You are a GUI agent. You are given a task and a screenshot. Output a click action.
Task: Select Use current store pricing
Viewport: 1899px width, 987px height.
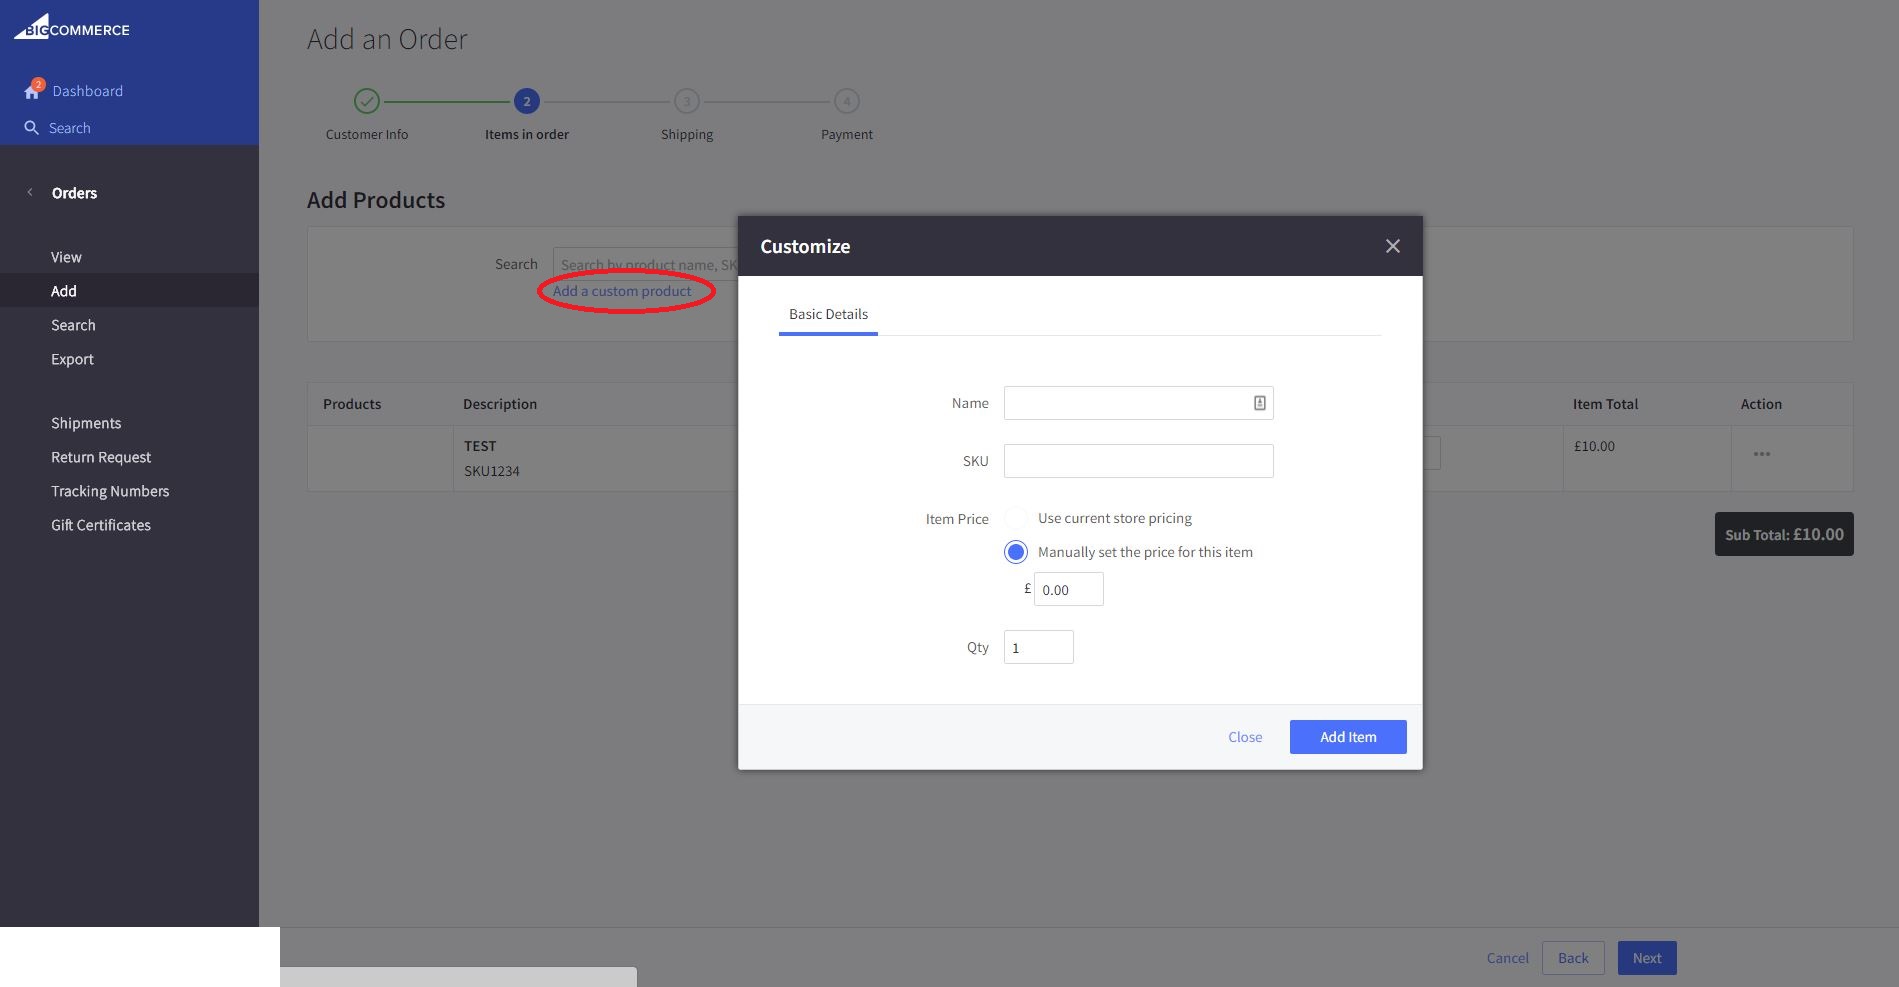pyautogui.click(x=1016, y=518)
